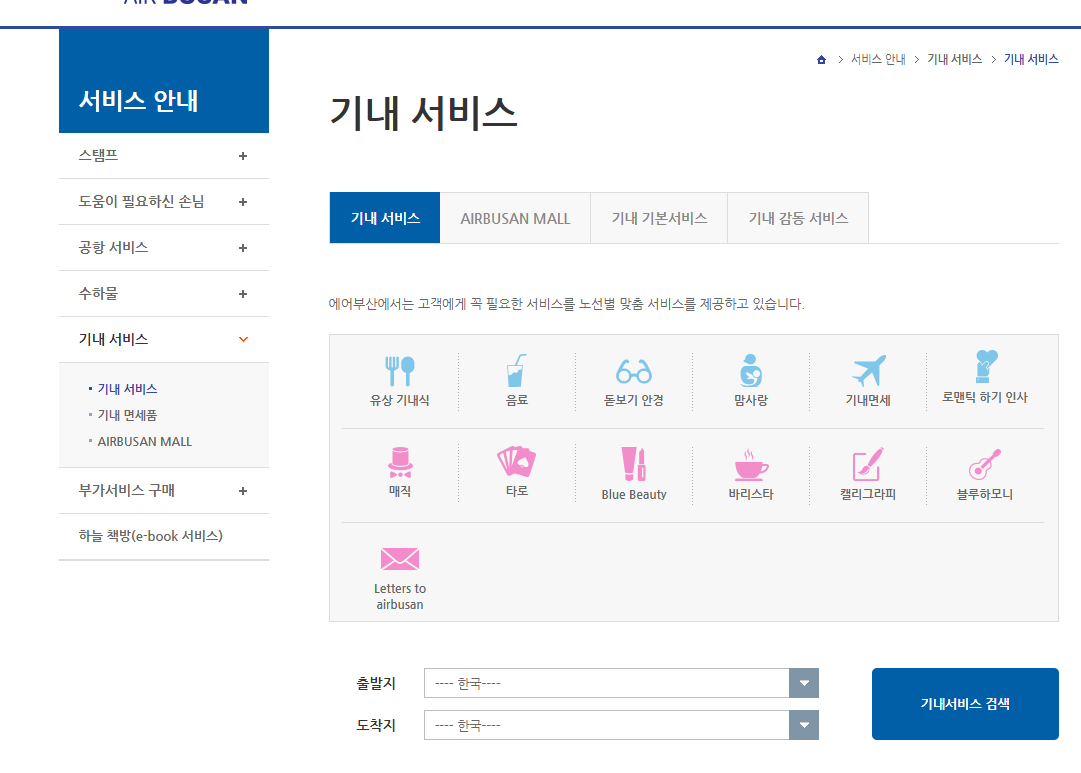Expand the 공항 서비스 plus sign
This screenshot has height=773, width=1081.
tap(243, 248)
